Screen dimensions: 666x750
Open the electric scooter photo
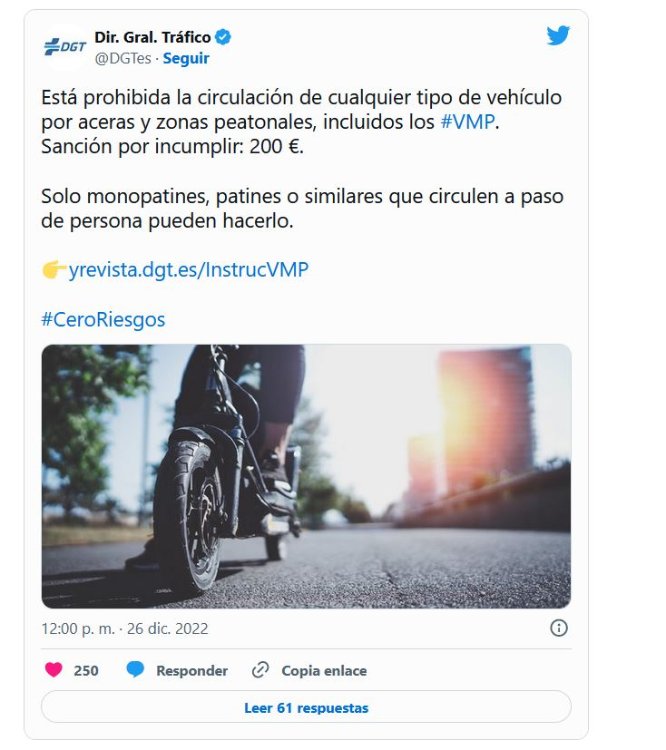coord(306,476)
